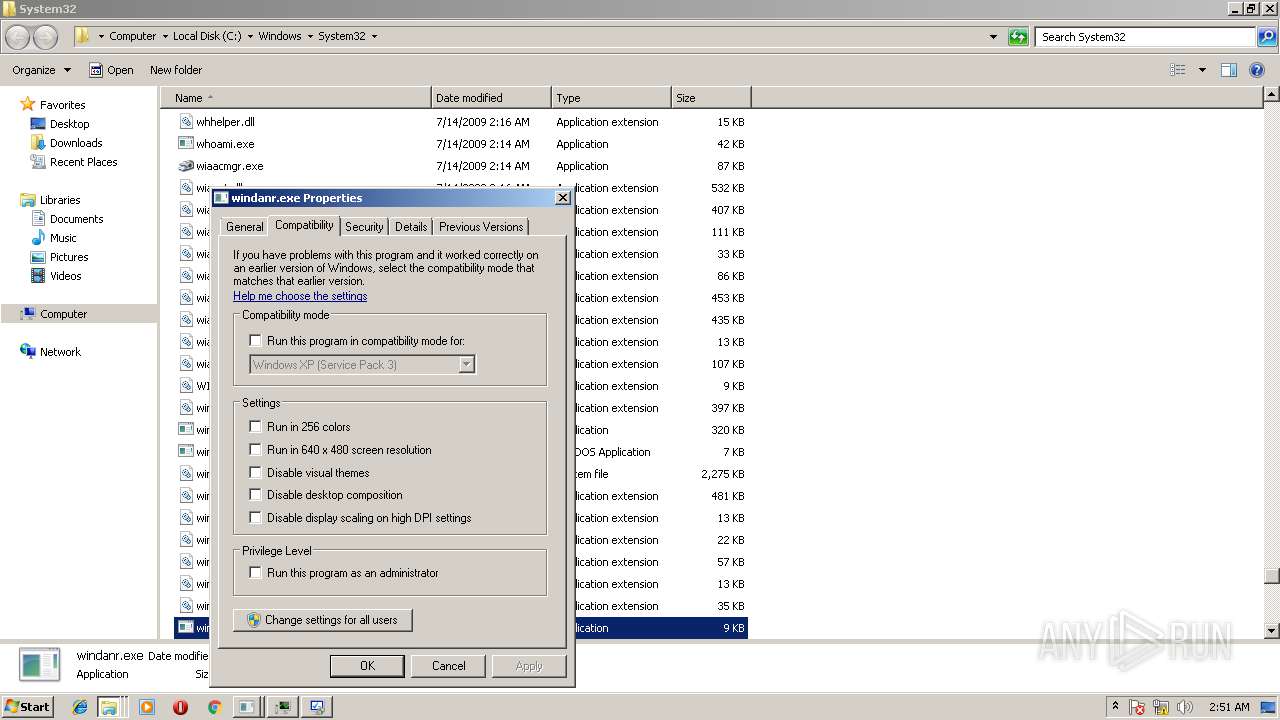Check Disable desktop composition

coord(255,495)
